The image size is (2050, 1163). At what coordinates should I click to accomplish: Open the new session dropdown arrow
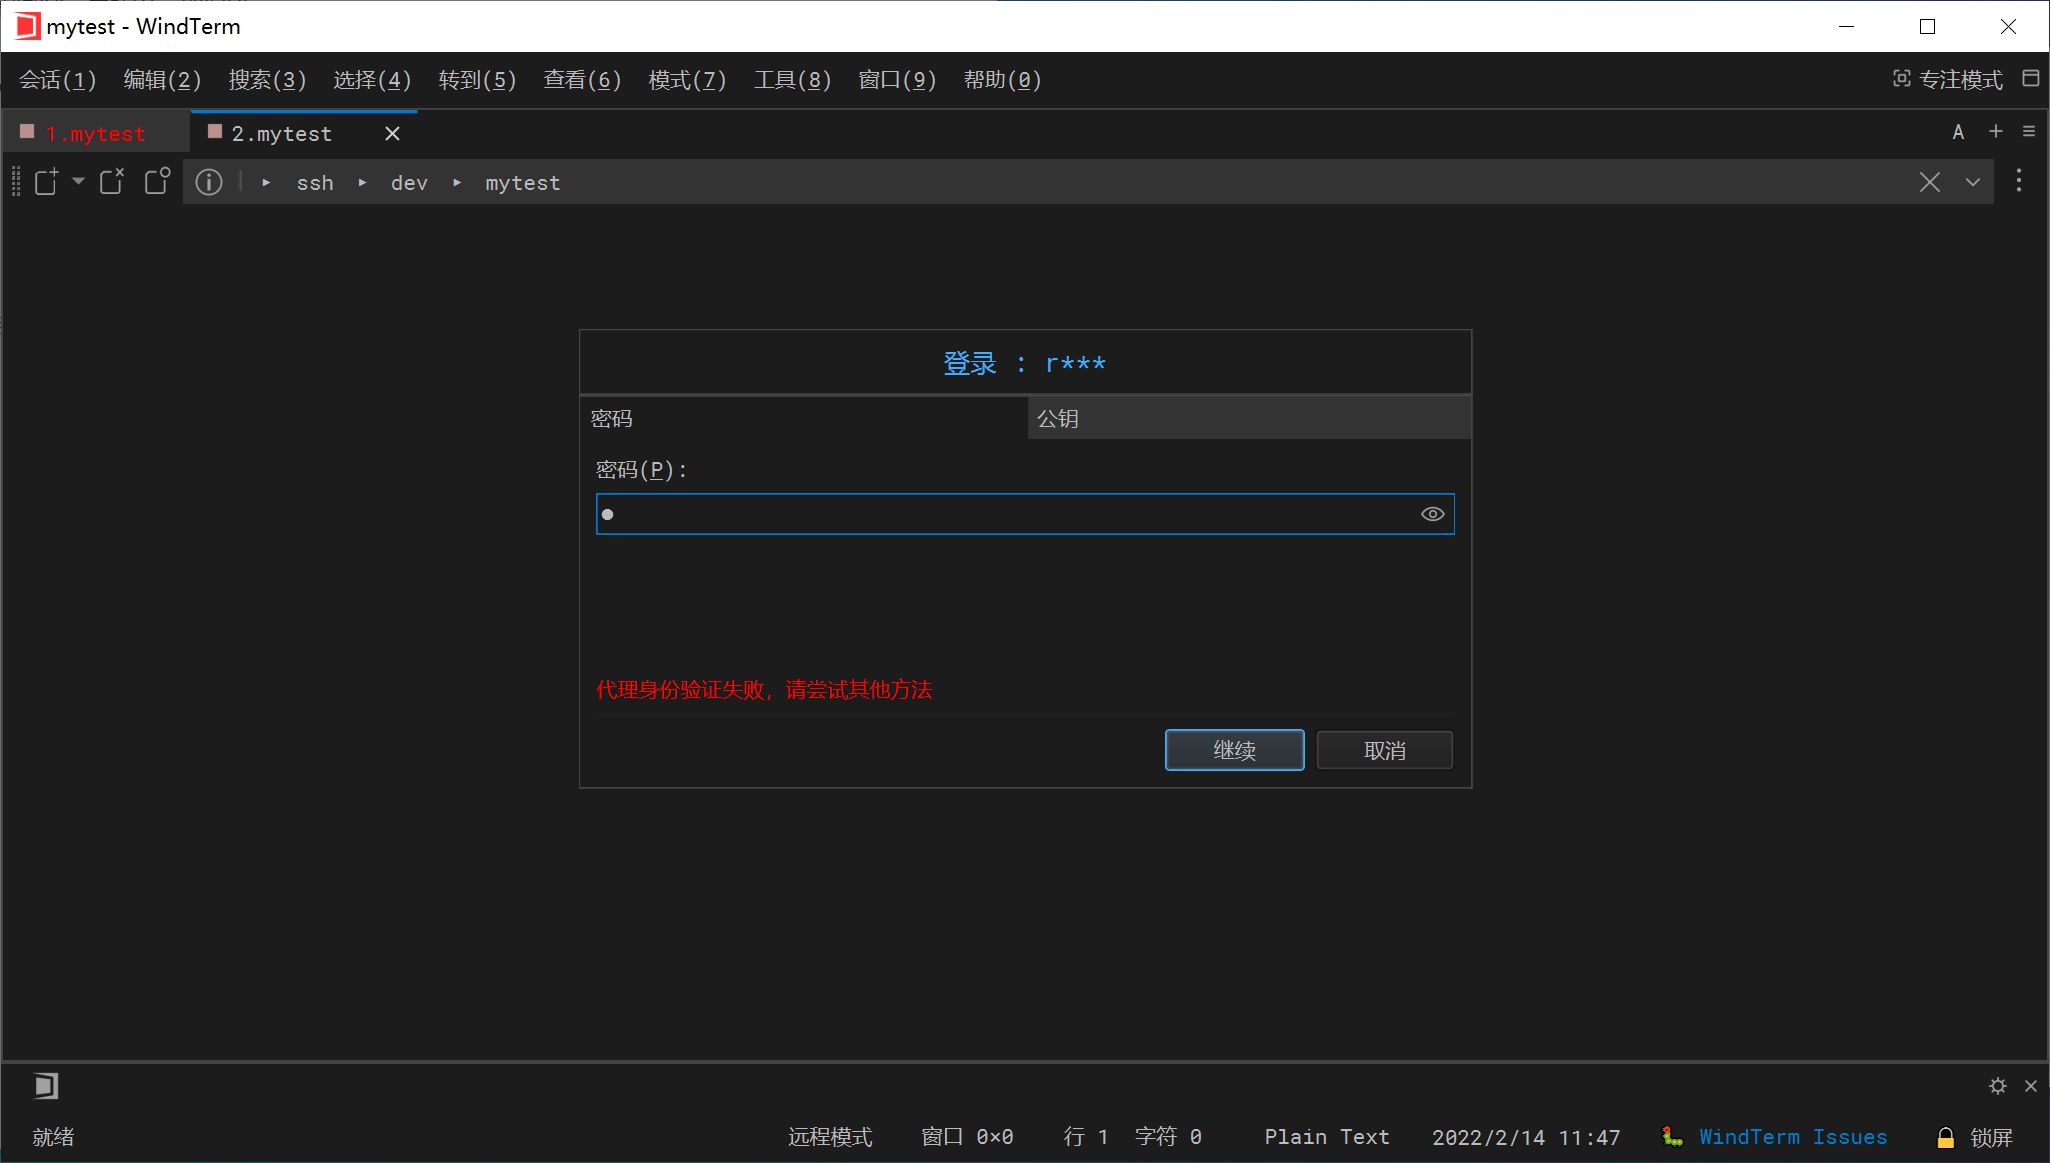pos(78,183)
